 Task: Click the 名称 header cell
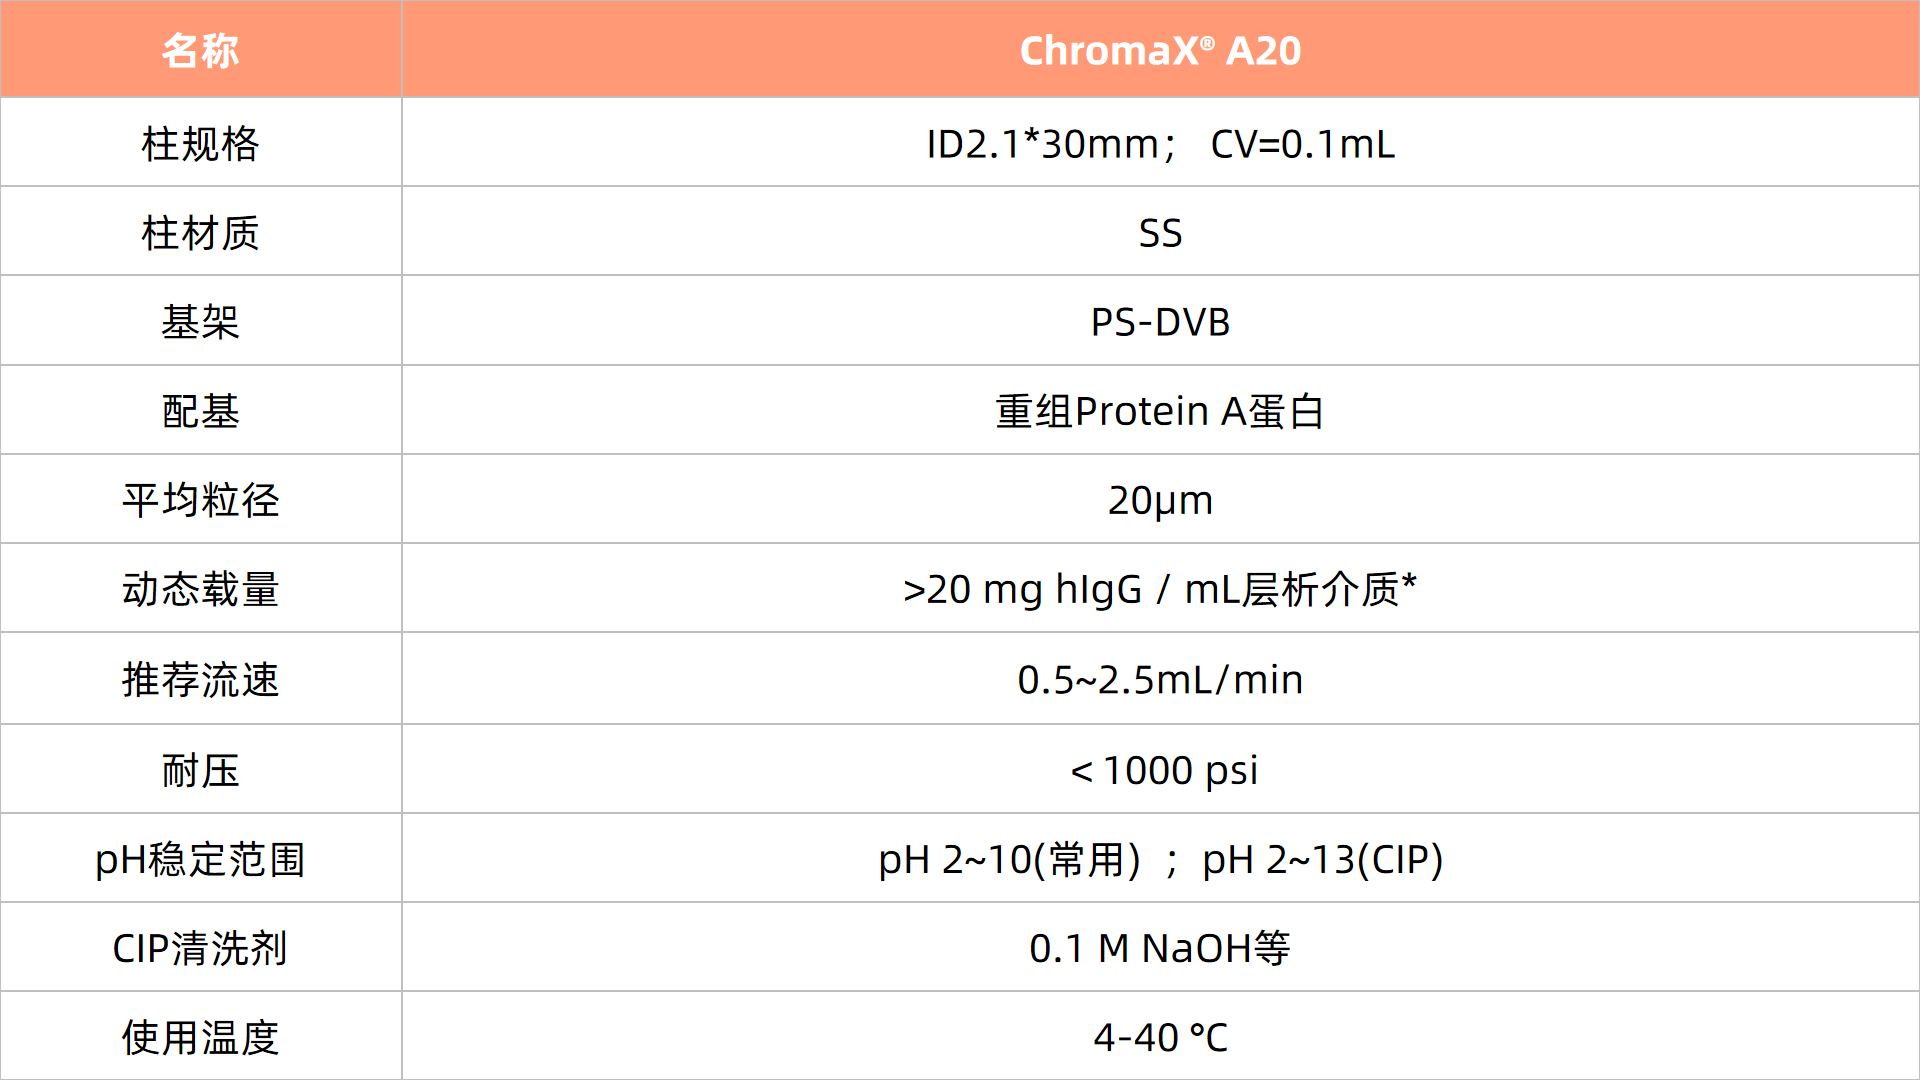click(200, 50)
